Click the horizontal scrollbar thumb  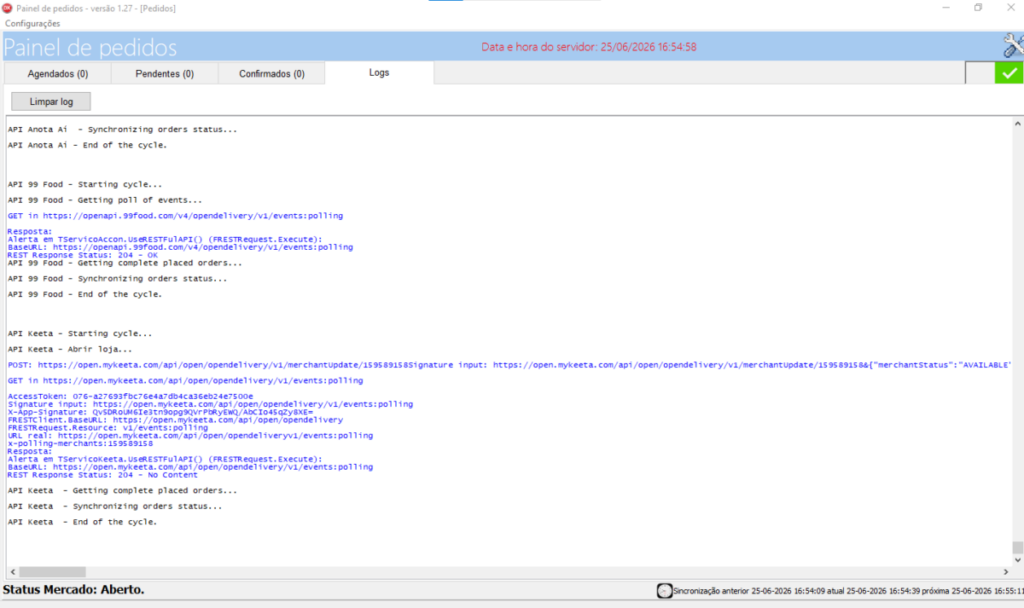click(x=52, y=571)
